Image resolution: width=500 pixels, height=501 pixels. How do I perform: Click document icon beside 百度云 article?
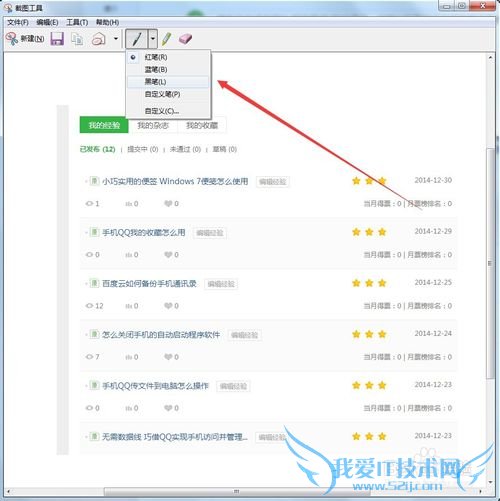click(94, 283)
